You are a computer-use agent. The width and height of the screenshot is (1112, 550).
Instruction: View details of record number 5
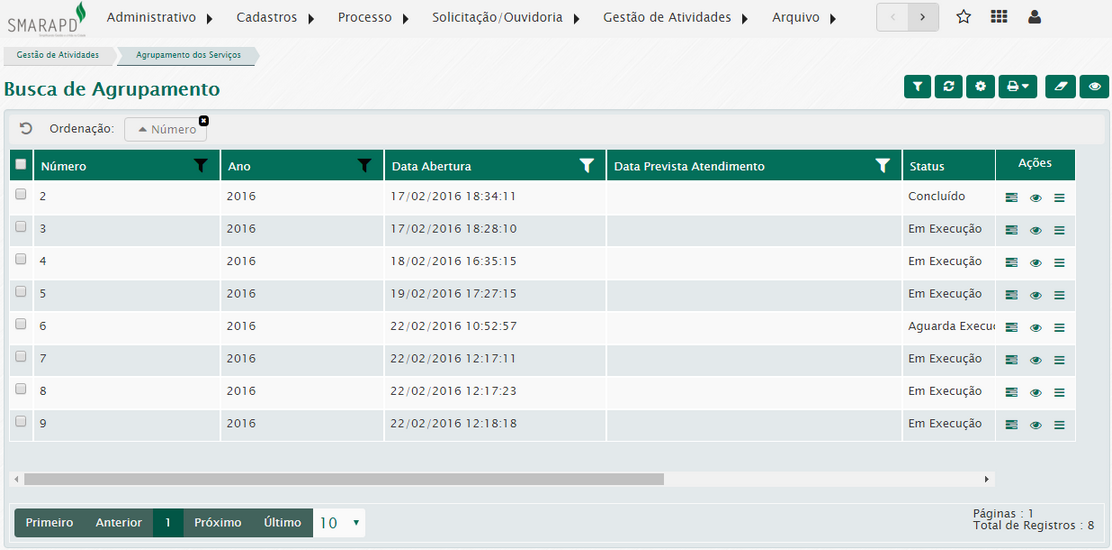pyautogui.click(x=1035, y=295)
